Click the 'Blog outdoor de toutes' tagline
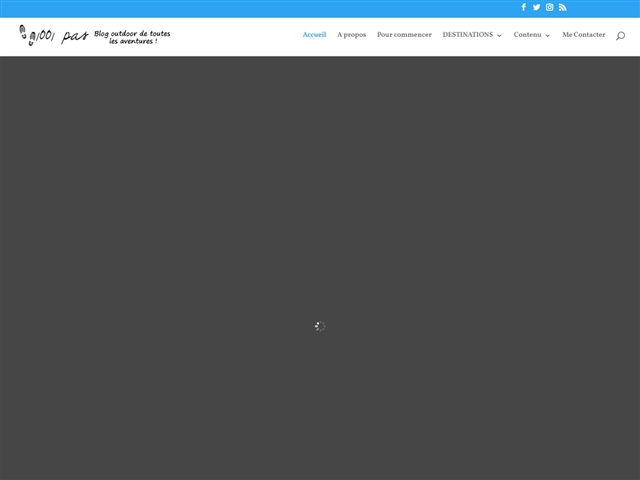The width and height of the screenshot is (640, 480). [x=132, y=32]
